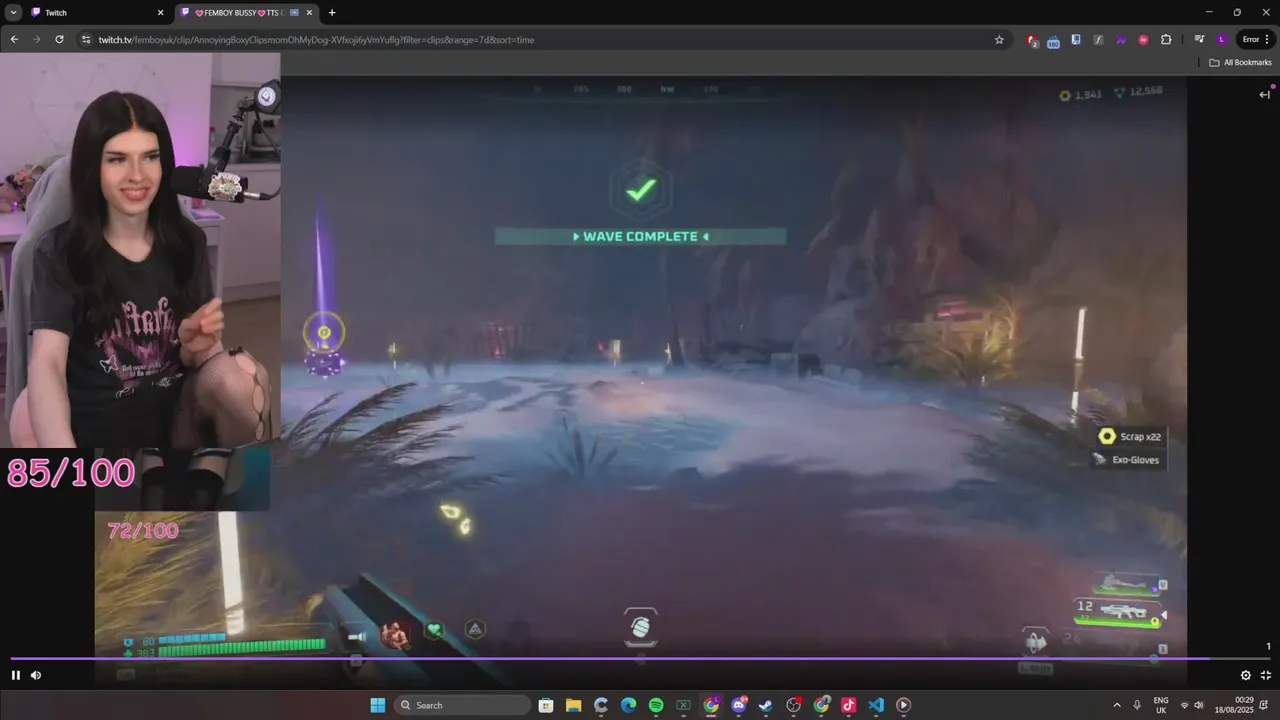The image size is (1280, 720).
Task: Open Wi-Fi network quick settings
Action: tap(1185, 705)
